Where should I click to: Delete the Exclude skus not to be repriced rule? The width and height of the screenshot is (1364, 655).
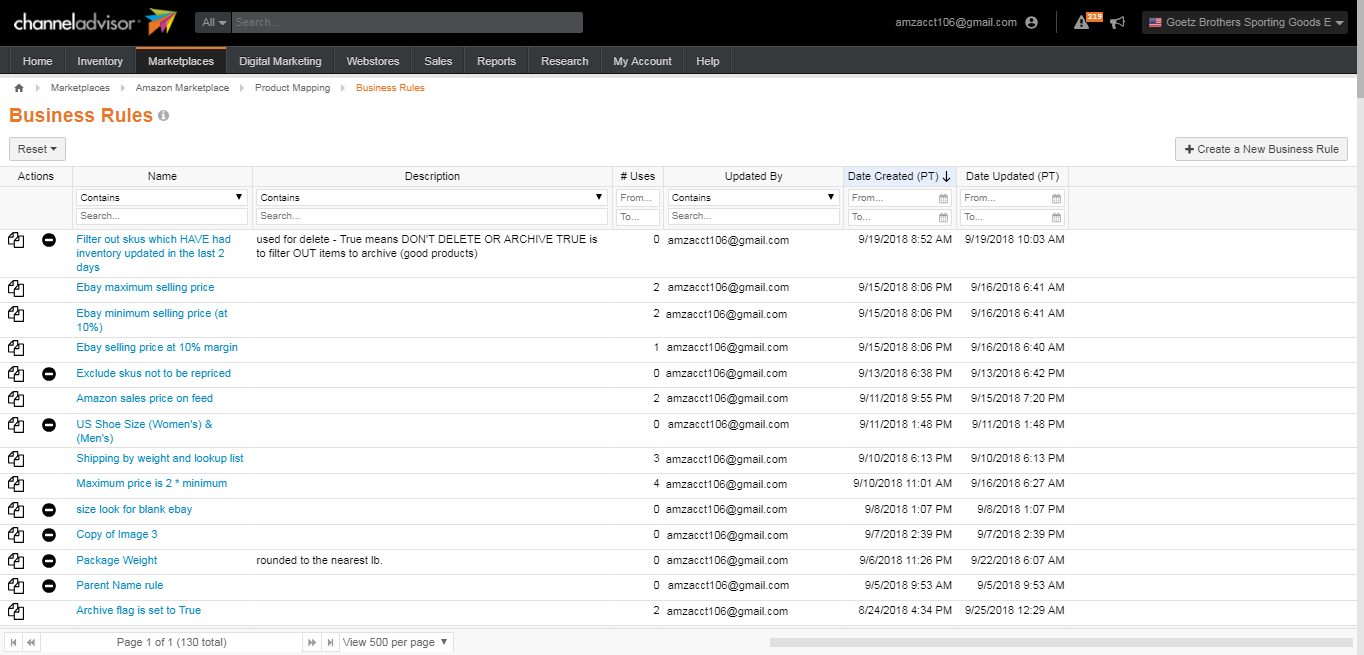point(49,374)
